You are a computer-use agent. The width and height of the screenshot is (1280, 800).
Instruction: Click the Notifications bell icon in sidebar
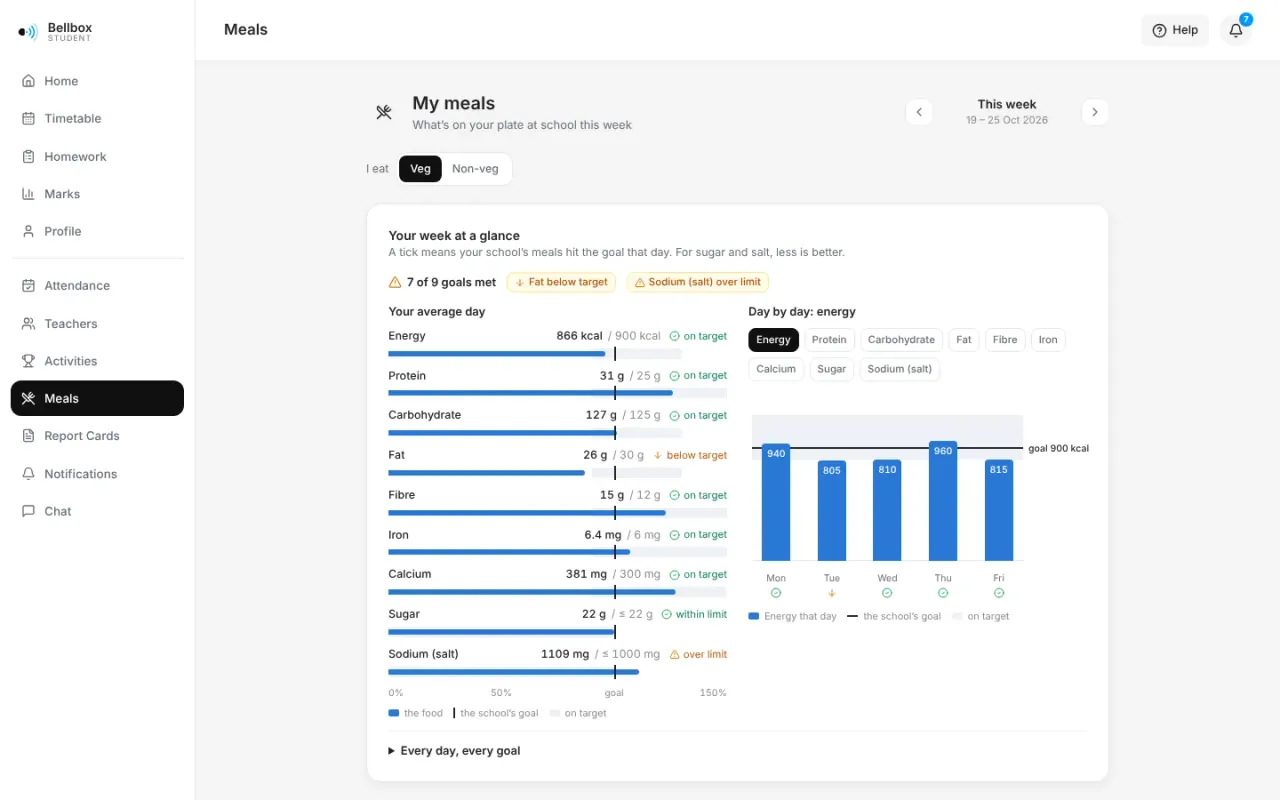pos(28,474)
